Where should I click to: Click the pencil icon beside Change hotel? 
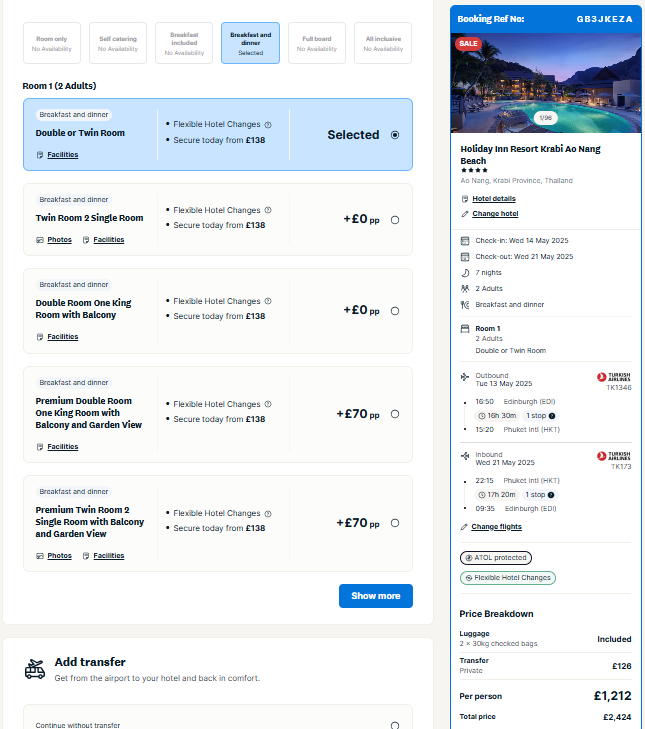point(465,214)
